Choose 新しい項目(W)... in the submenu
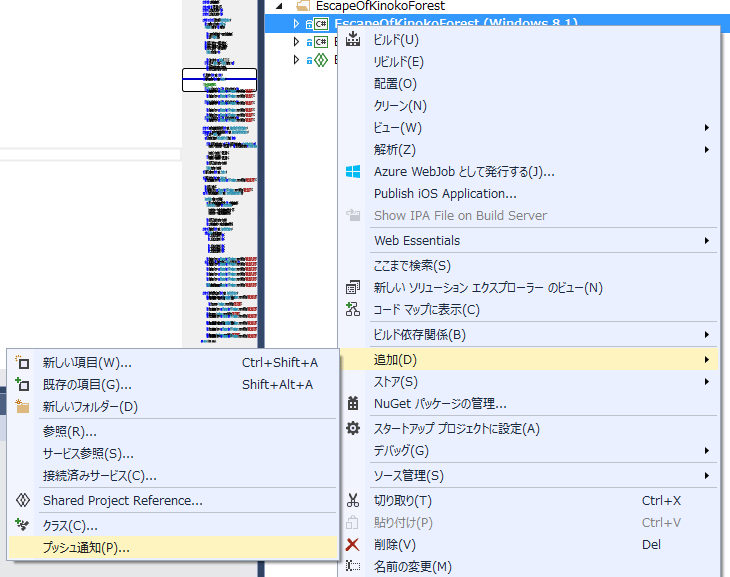Screen dimensions: 730x577 click(173, 362)
